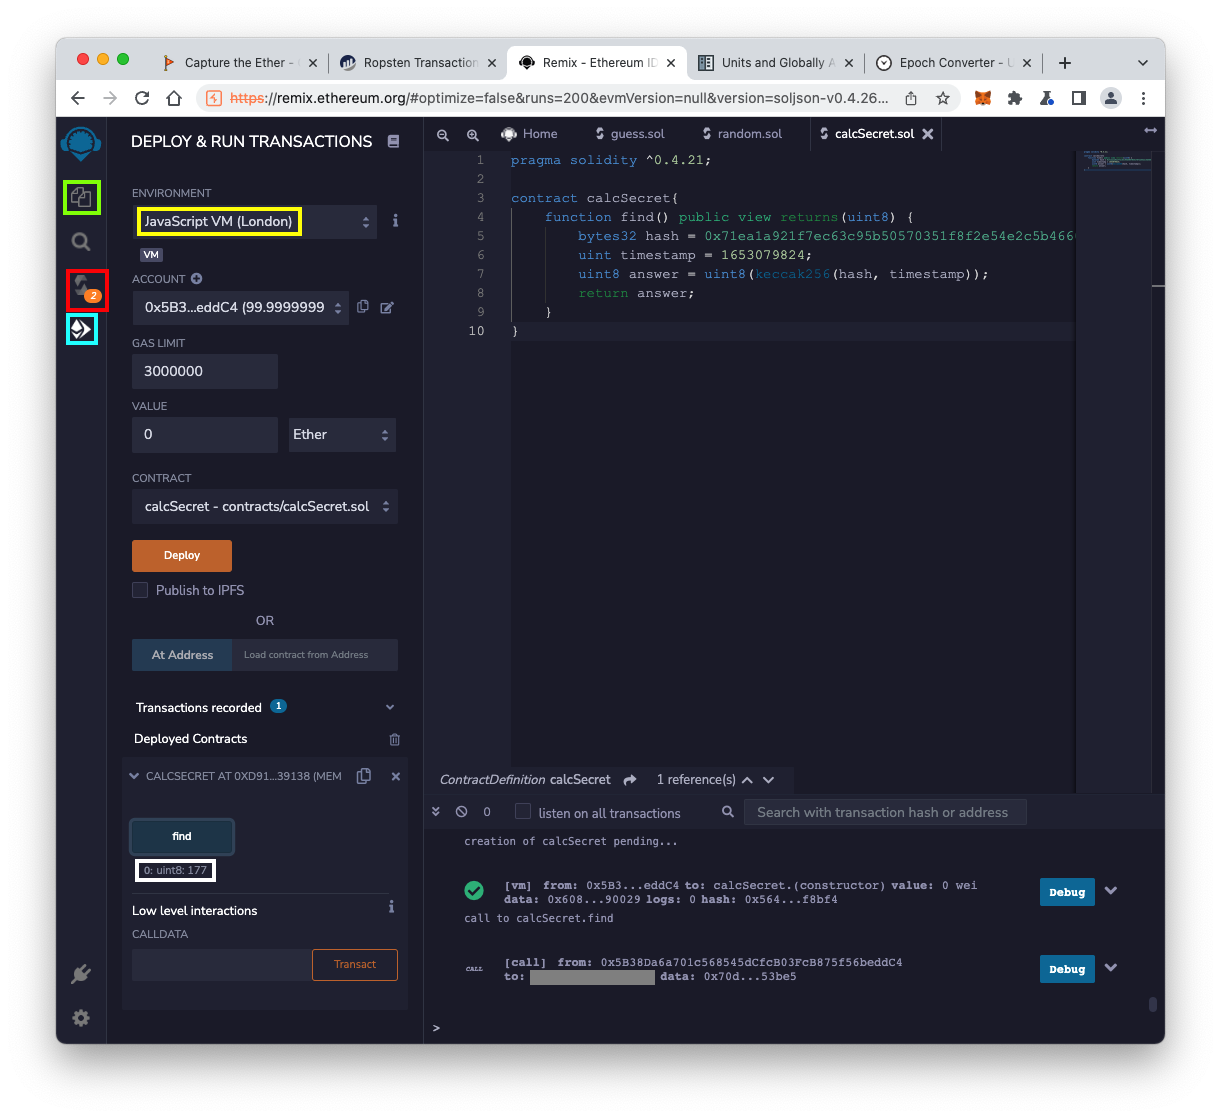Open the Ropsten Transaction browser tab
The width and height of the screenshot is (1221, 1118).
418,62
